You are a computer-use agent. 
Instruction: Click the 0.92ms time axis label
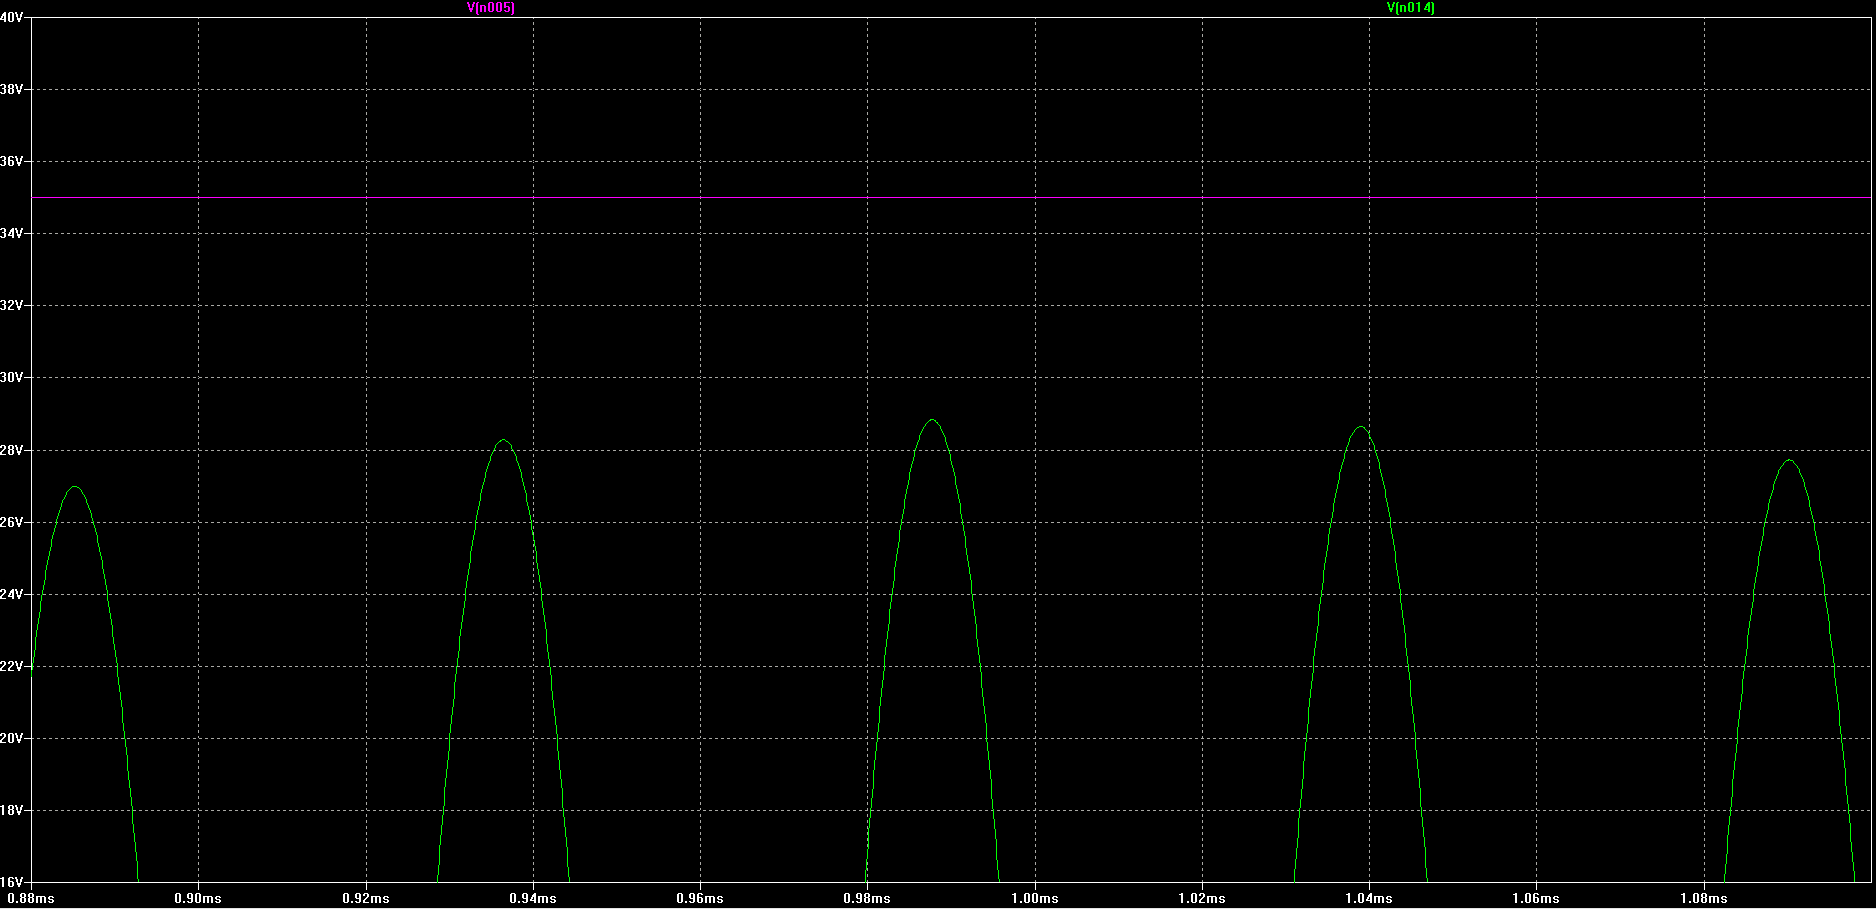tap(366, 899)
